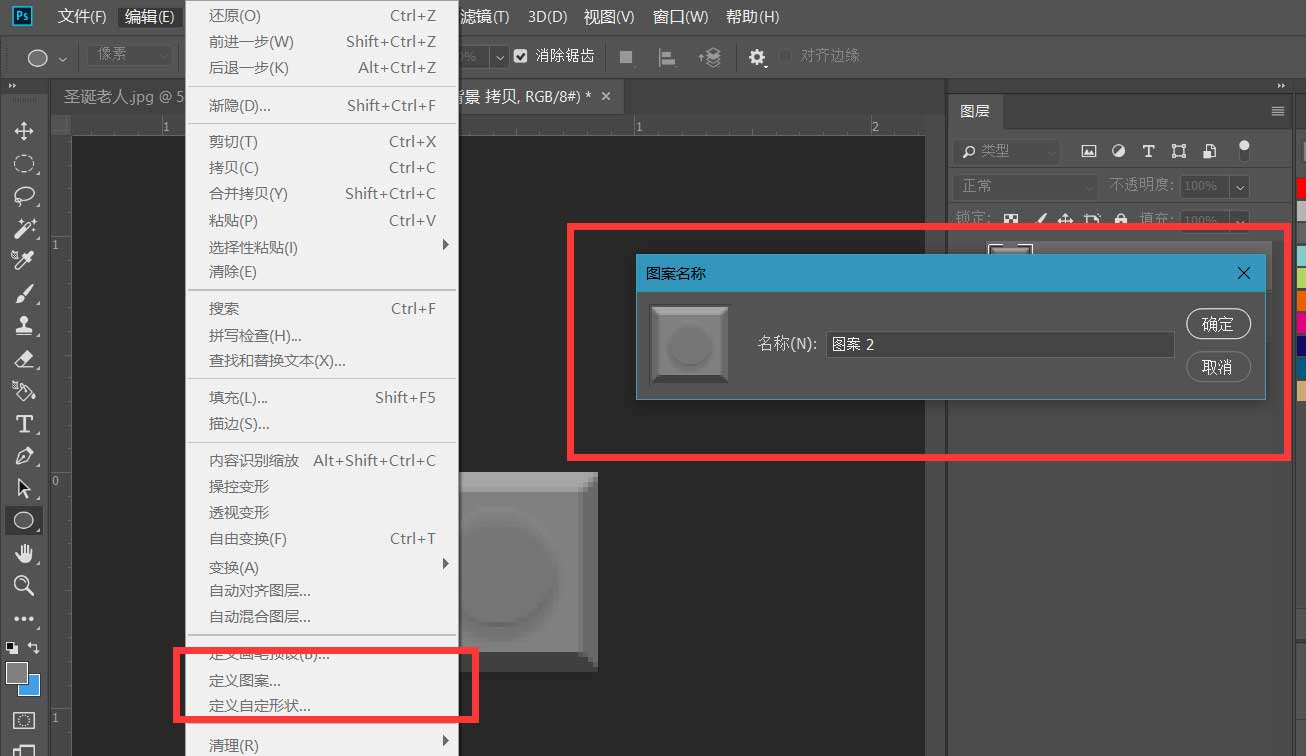Screen dimensions: 1306x756
Task: Open the Layers panel menu icon
Action: 1277,111
